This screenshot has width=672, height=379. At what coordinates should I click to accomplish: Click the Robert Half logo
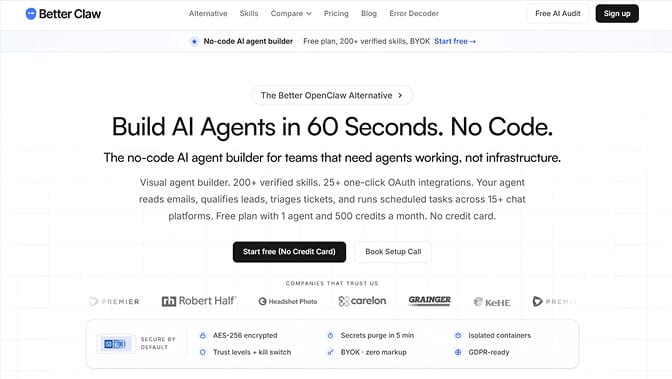tap(199, 301)
